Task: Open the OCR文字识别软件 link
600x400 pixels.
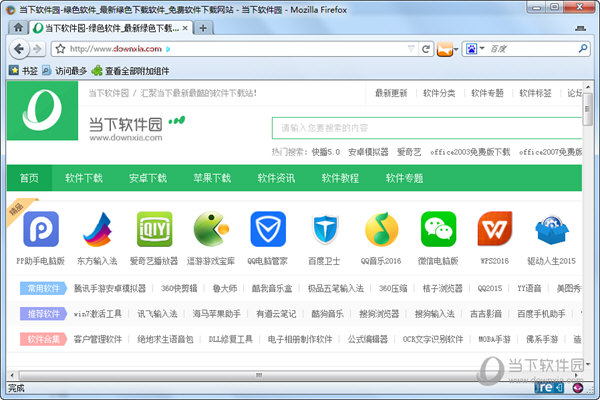Action: (433, 339)
